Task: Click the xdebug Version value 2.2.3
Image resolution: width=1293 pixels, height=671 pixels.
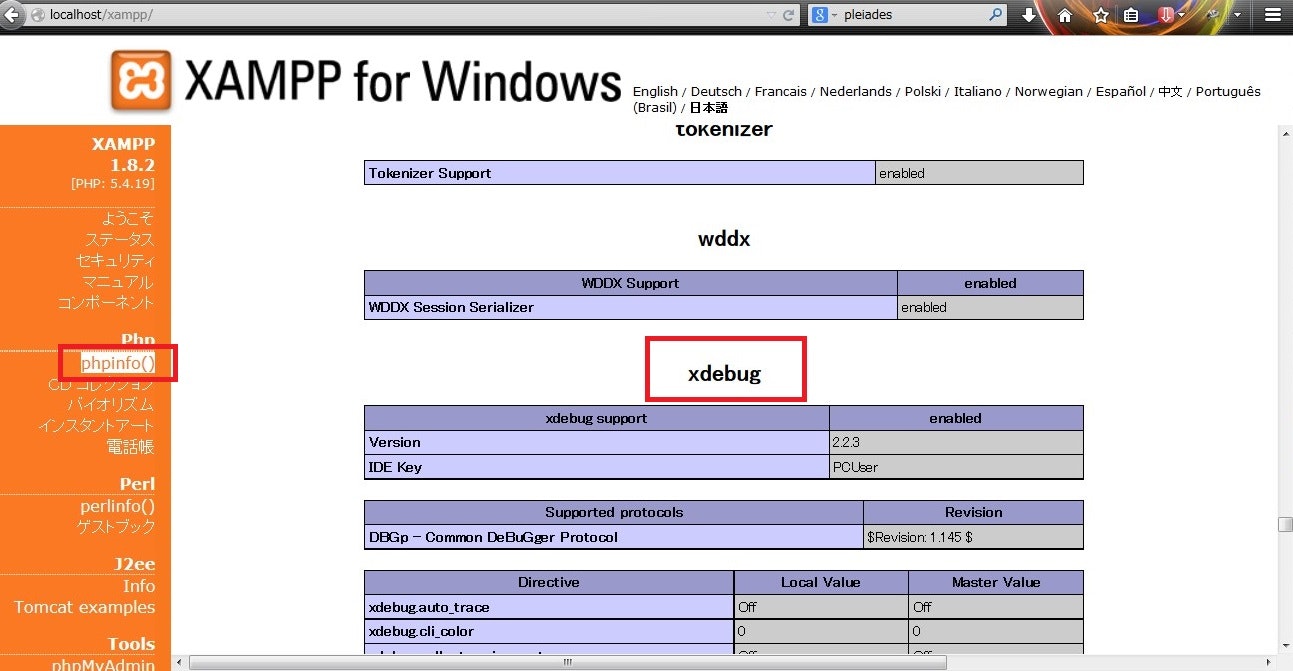Action: point(956,442)
